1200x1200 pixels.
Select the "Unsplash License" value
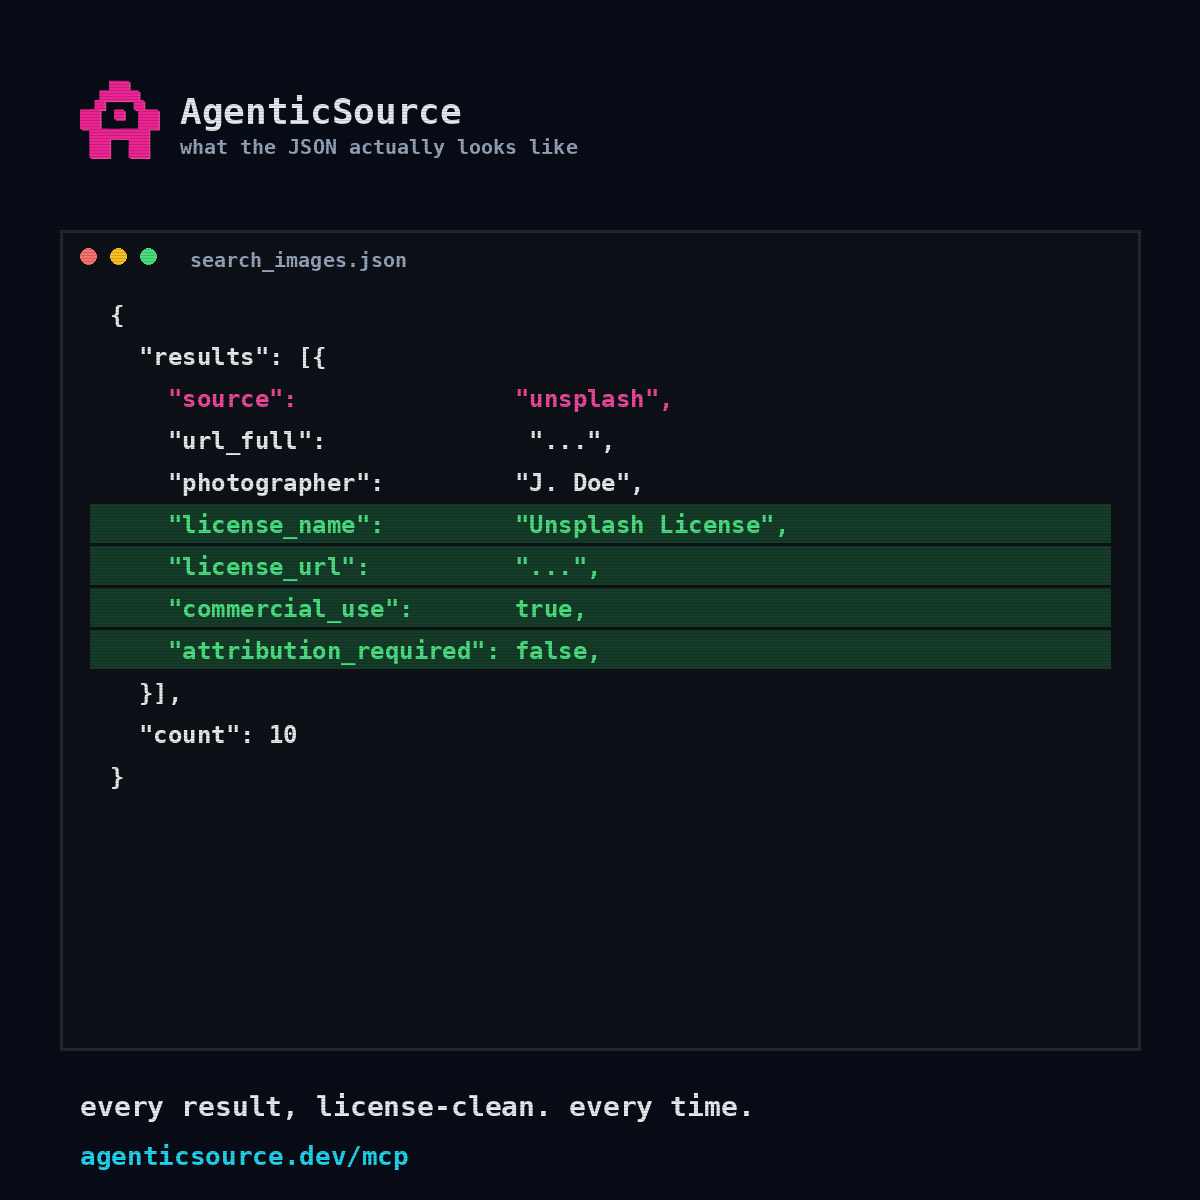651,526
